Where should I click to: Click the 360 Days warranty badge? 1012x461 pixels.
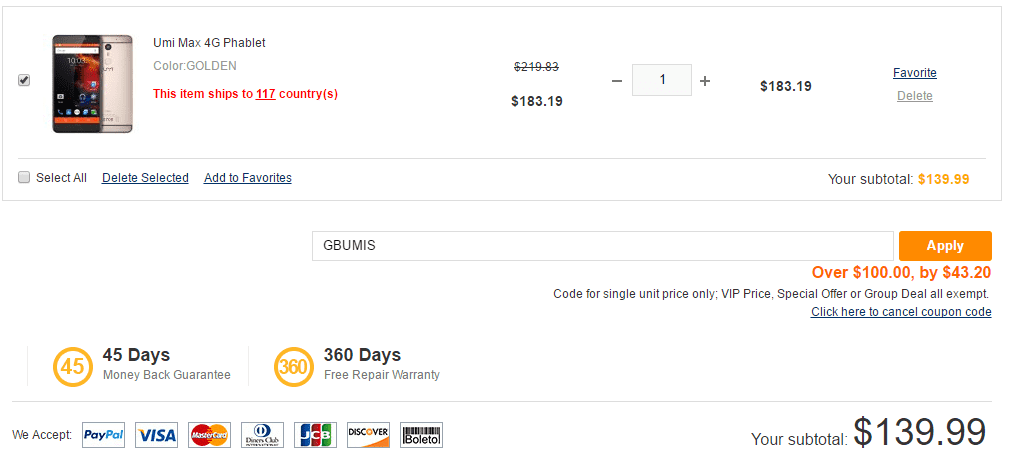[x=293, y=367]
